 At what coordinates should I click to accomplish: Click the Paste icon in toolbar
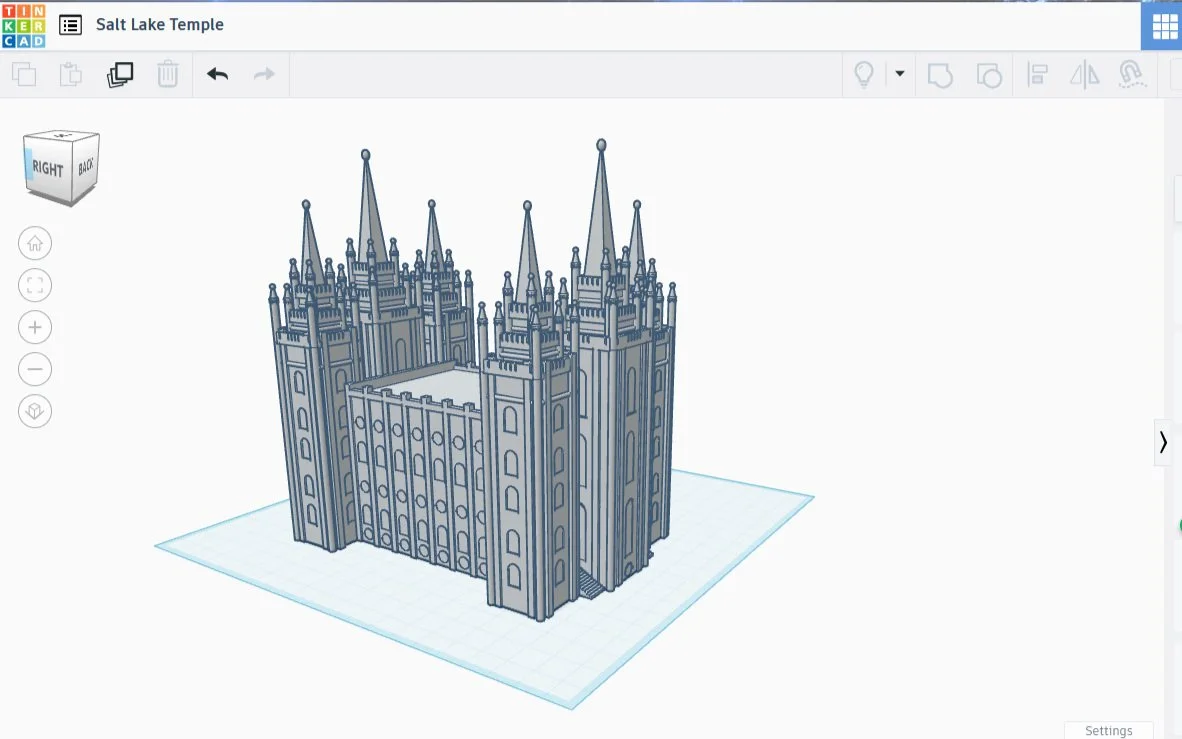[x=70, y=74]
